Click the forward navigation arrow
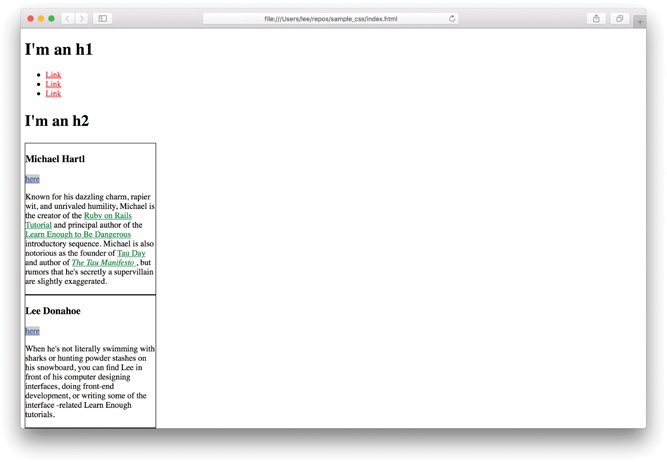667x462 pixels. [x=82, y=19]
